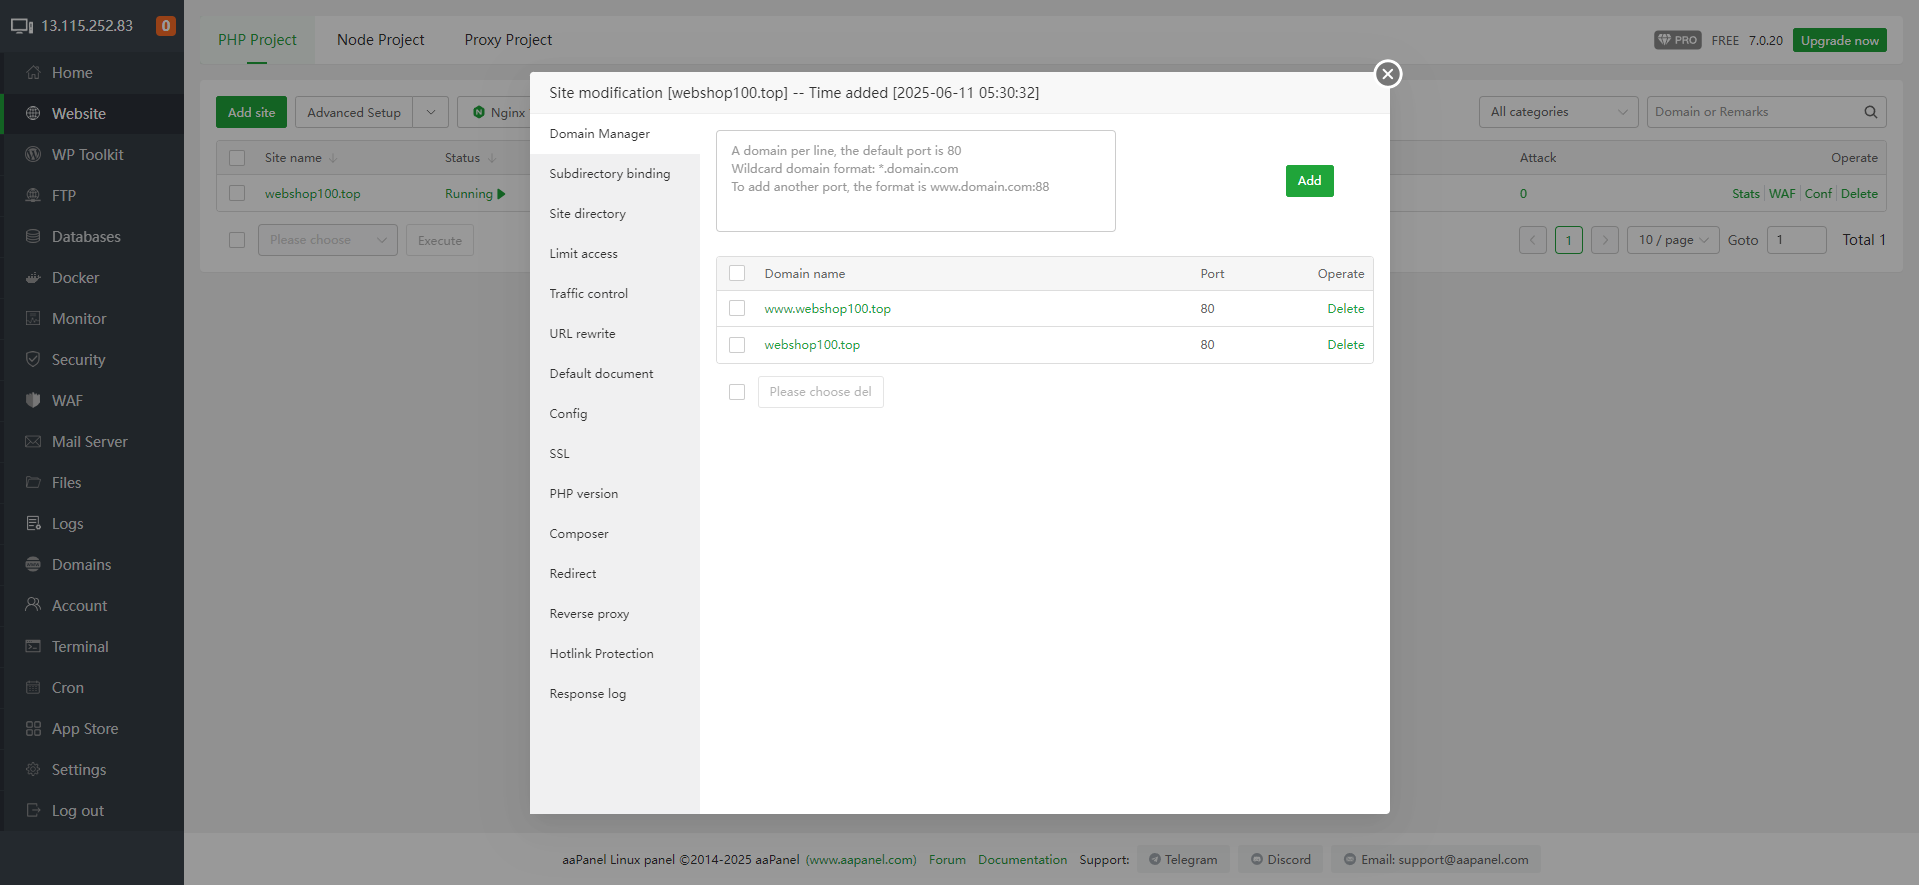Click the Mail Server envelope icon
The height and width of the screenshot is (885, 1919).
(x=33, y=442)
